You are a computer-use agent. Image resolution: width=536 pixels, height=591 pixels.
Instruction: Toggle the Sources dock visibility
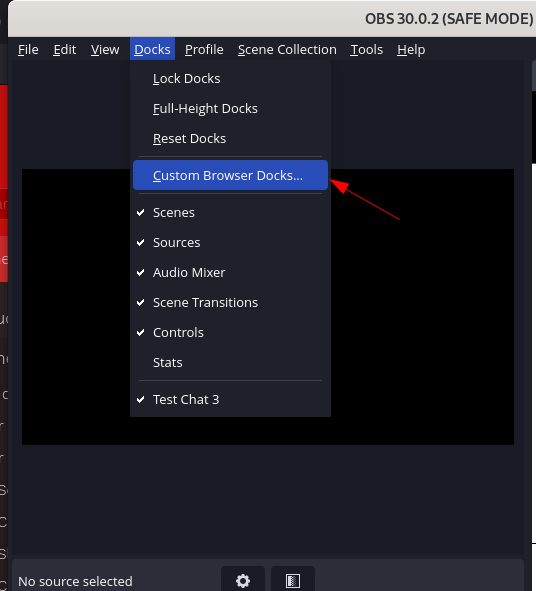230,243
